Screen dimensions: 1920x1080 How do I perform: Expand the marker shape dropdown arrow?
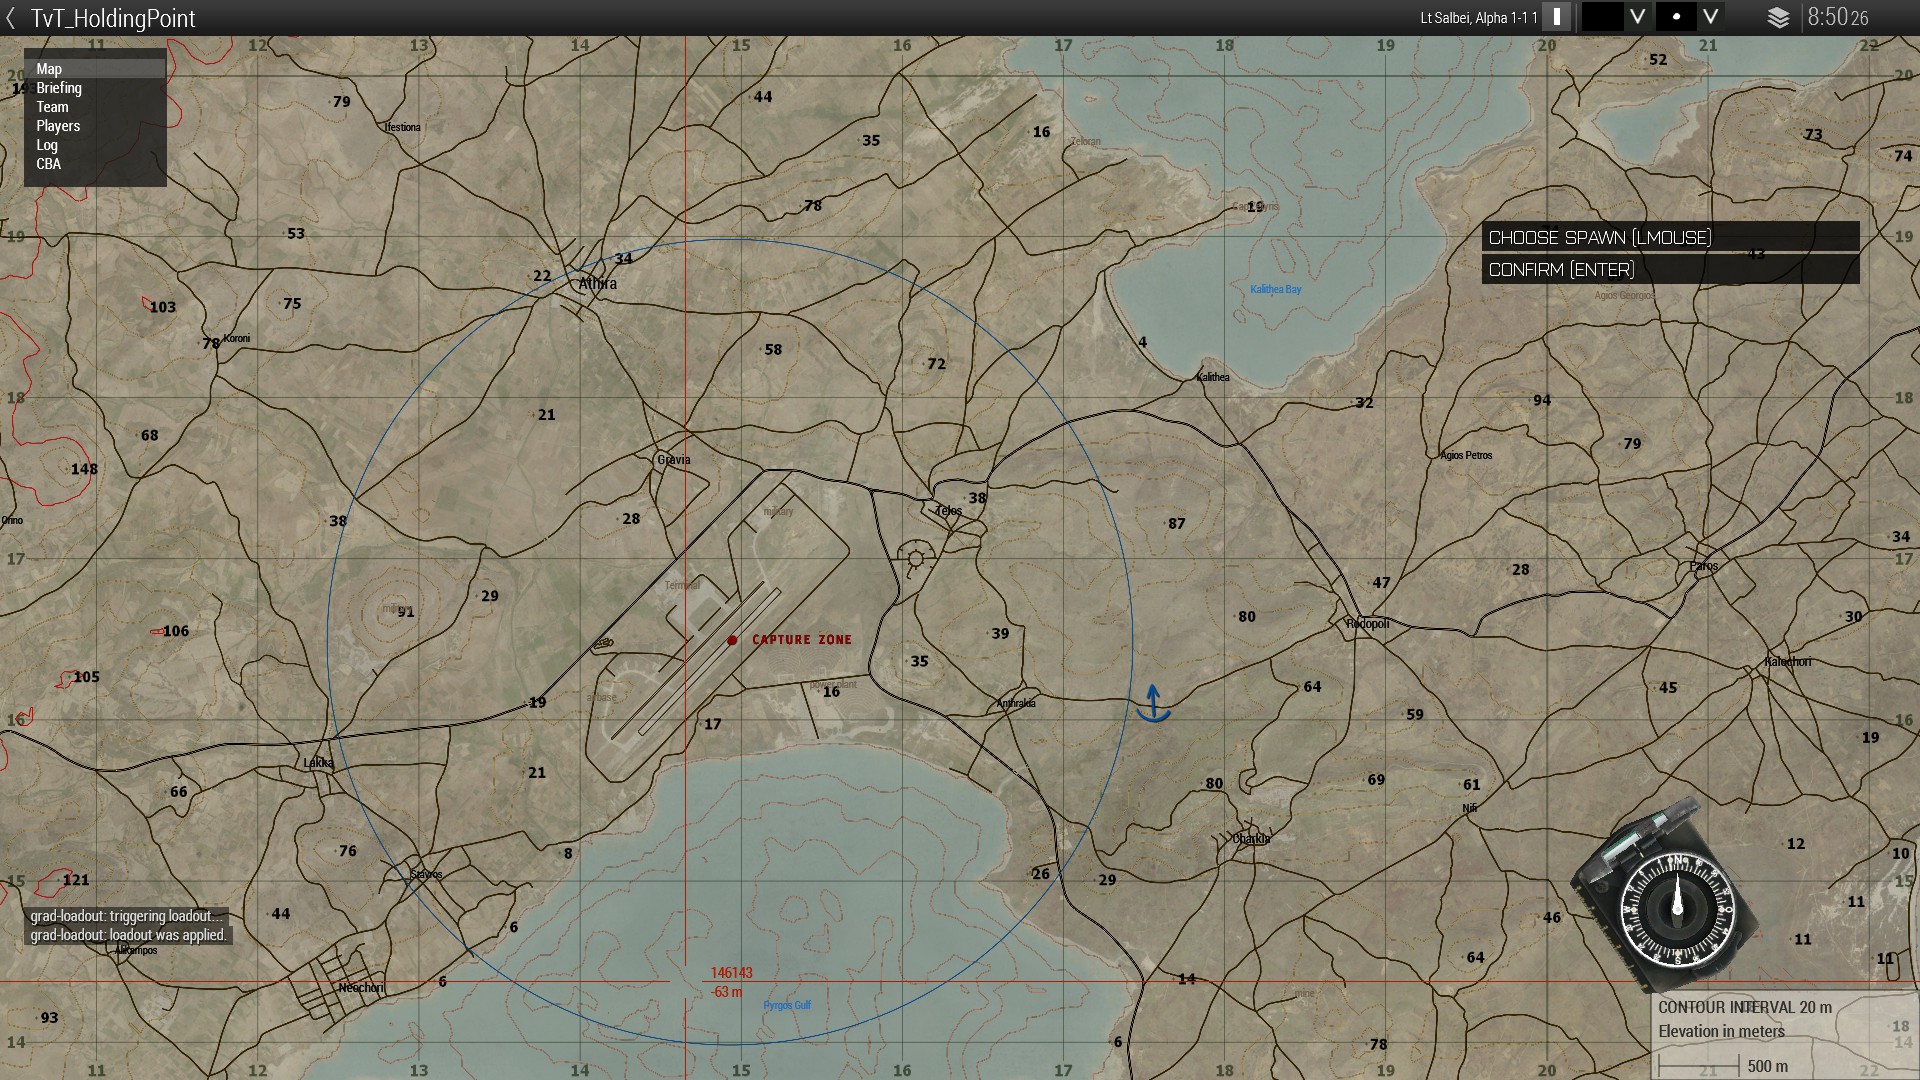coord(1711,17)
